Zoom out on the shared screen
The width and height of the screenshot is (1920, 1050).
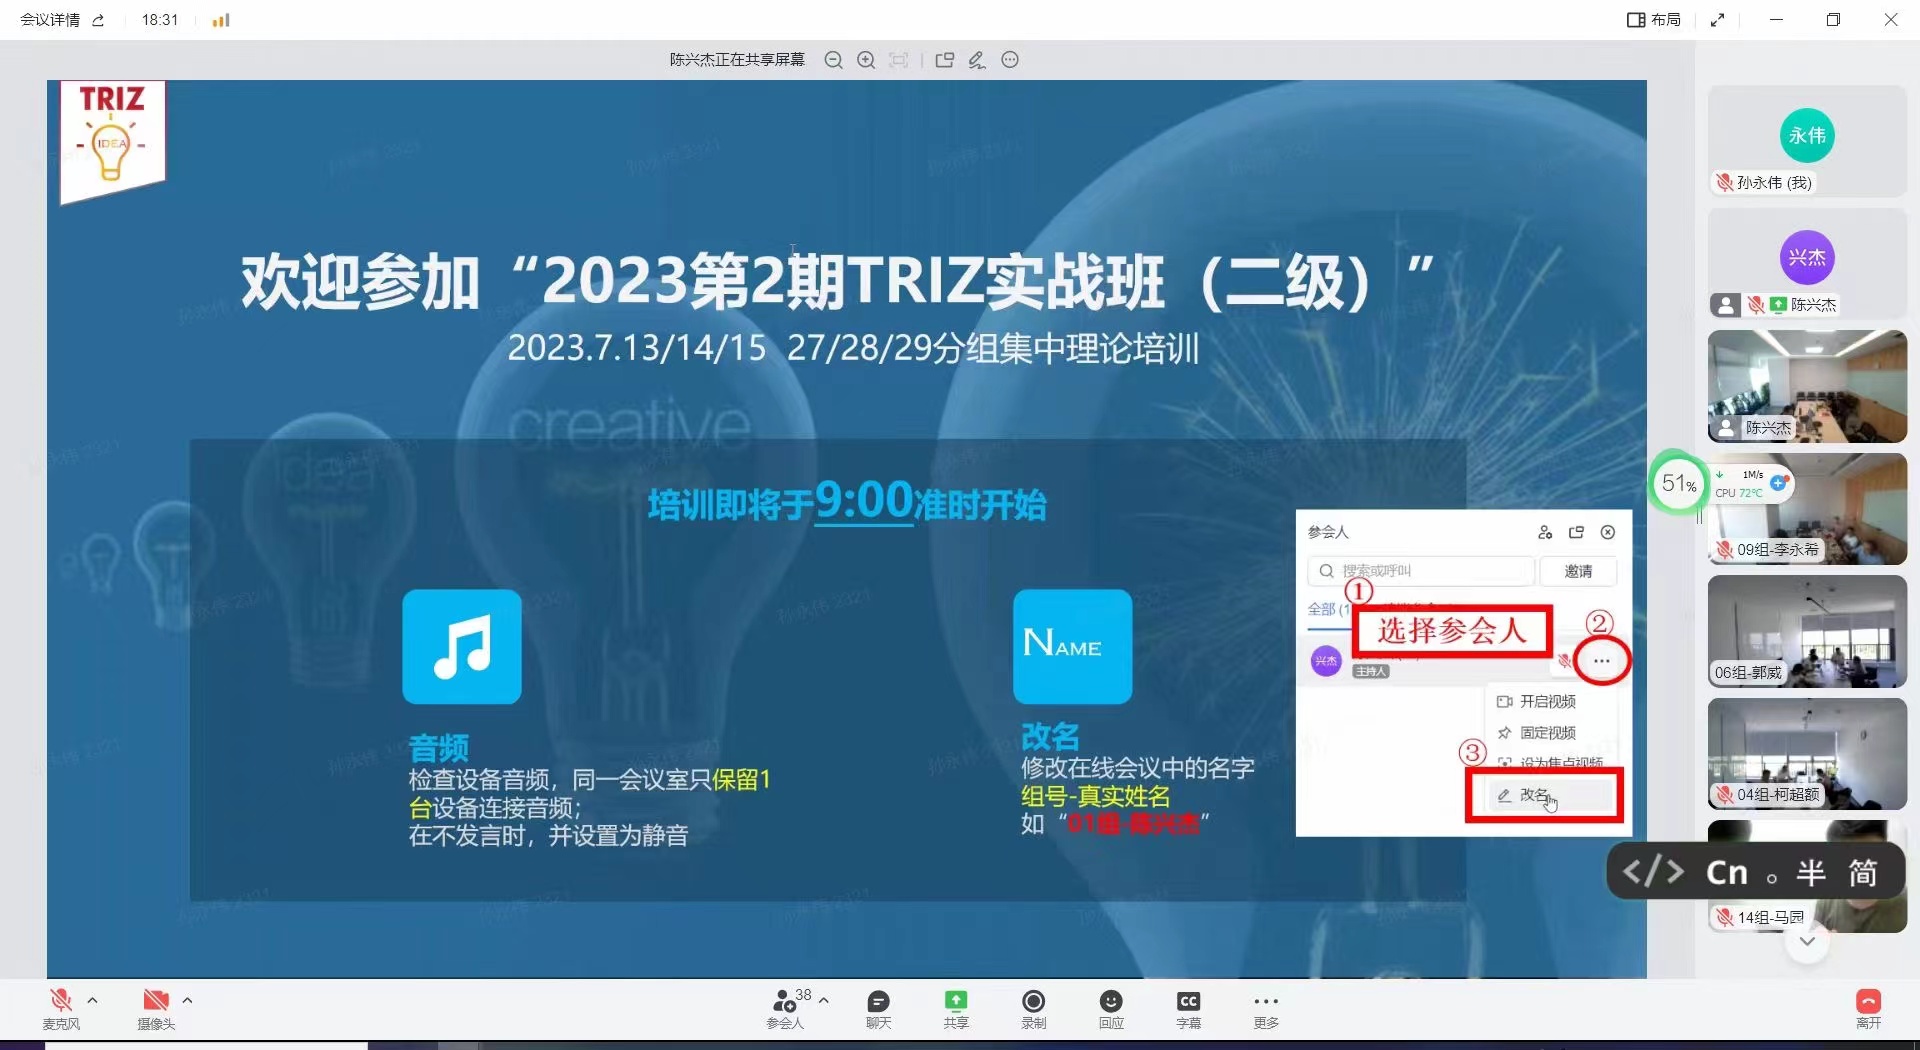833,60
